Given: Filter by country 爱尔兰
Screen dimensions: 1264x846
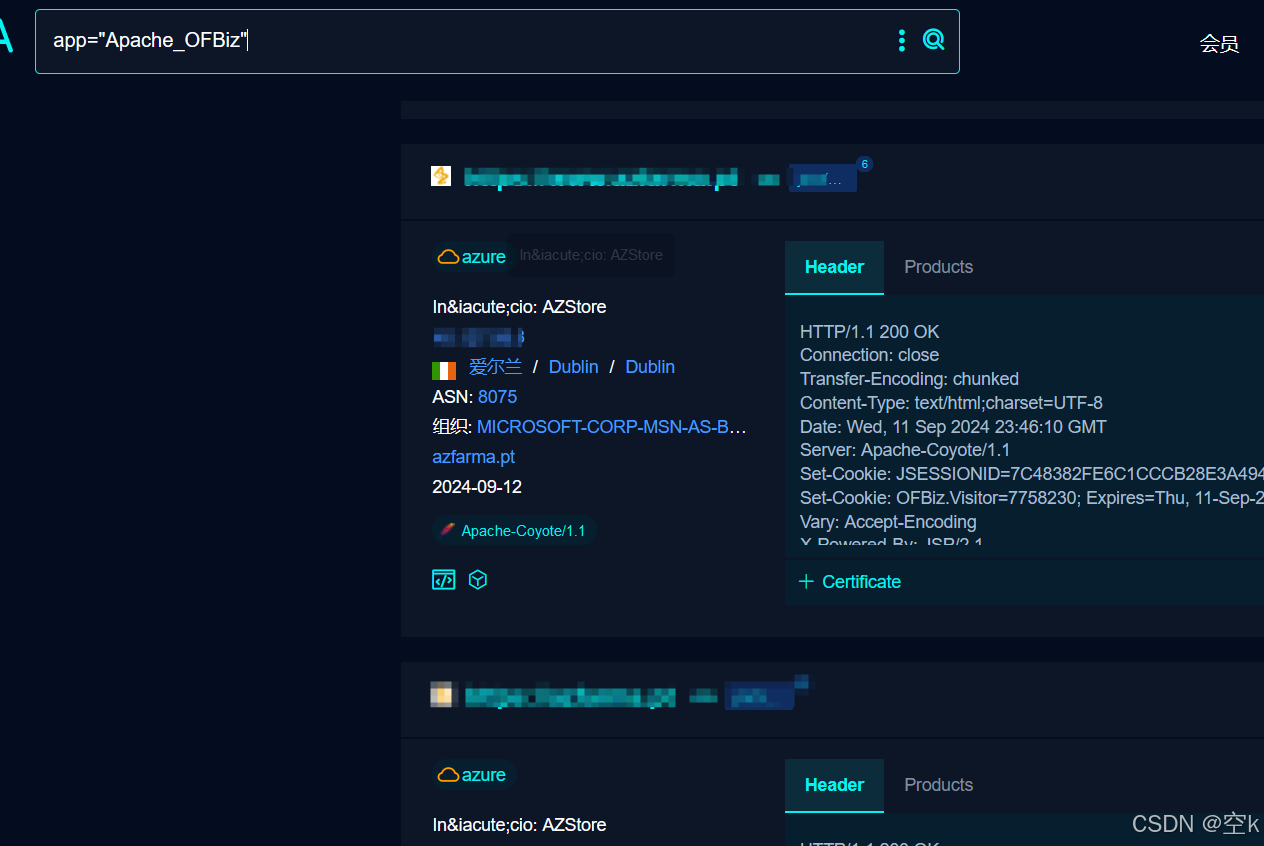Looking at the screenshot, I should coord(495,367).
